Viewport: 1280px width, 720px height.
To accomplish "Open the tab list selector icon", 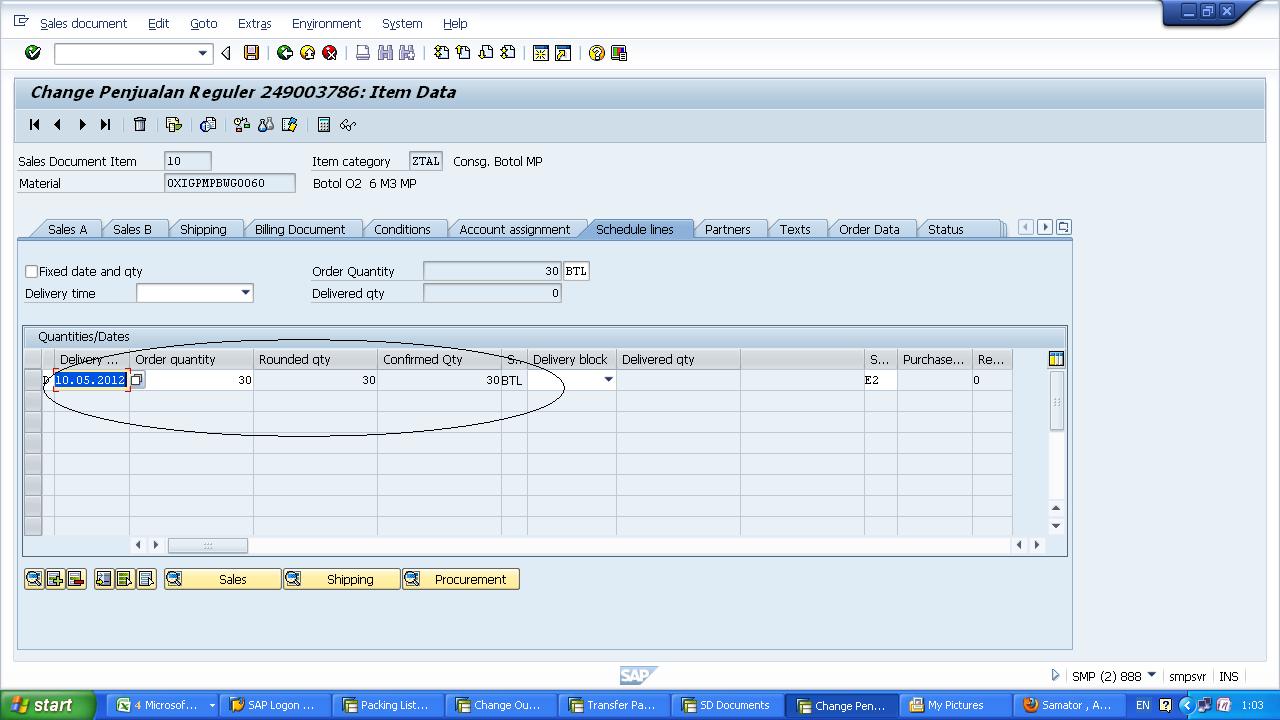I will 1063,227.
